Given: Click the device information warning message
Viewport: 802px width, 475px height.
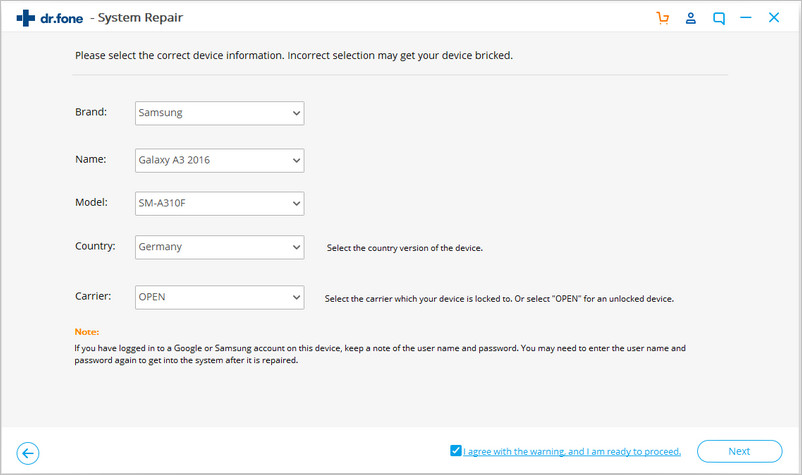Looking at the screenshot, I should coord(293,55).
